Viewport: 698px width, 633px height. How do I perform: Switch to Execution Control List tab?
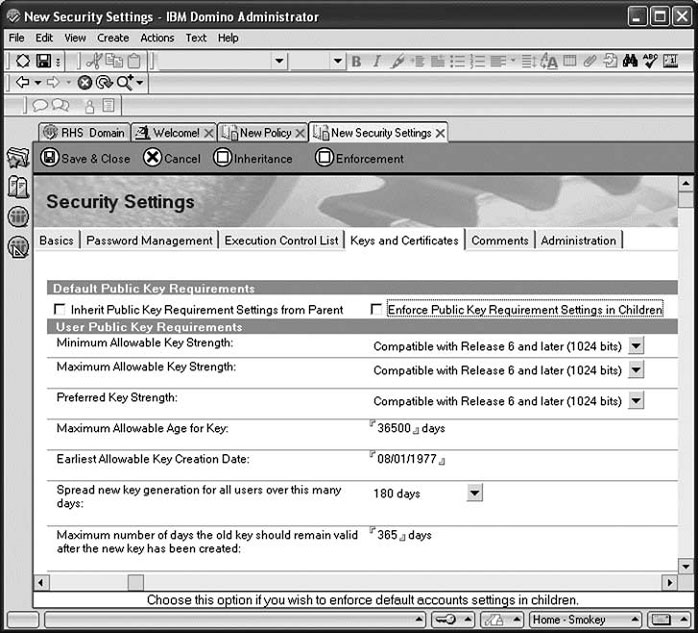coord(281,240)
